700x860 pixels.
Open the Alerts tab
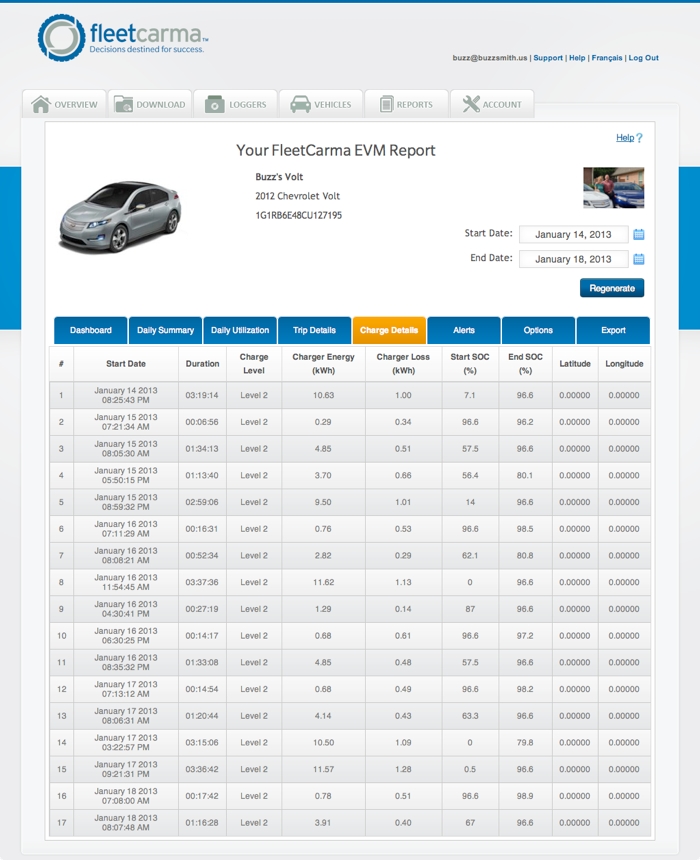pyautogui.click(x=463, y=330)
